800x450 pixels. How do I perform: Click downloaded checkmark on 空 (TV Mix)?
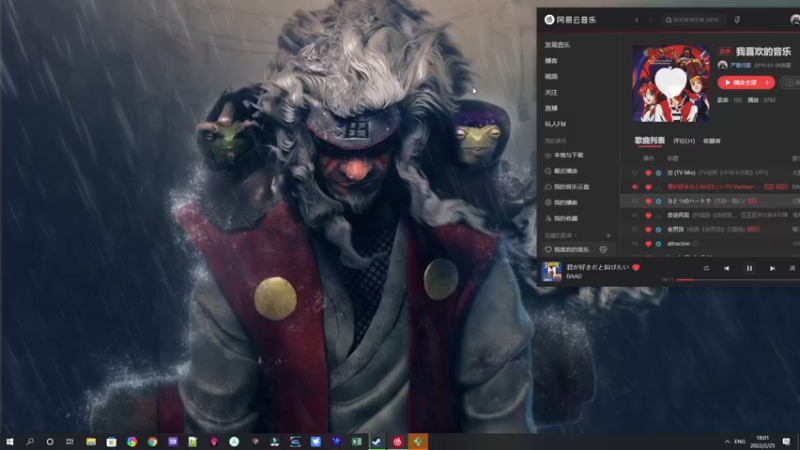click(659, 173)
